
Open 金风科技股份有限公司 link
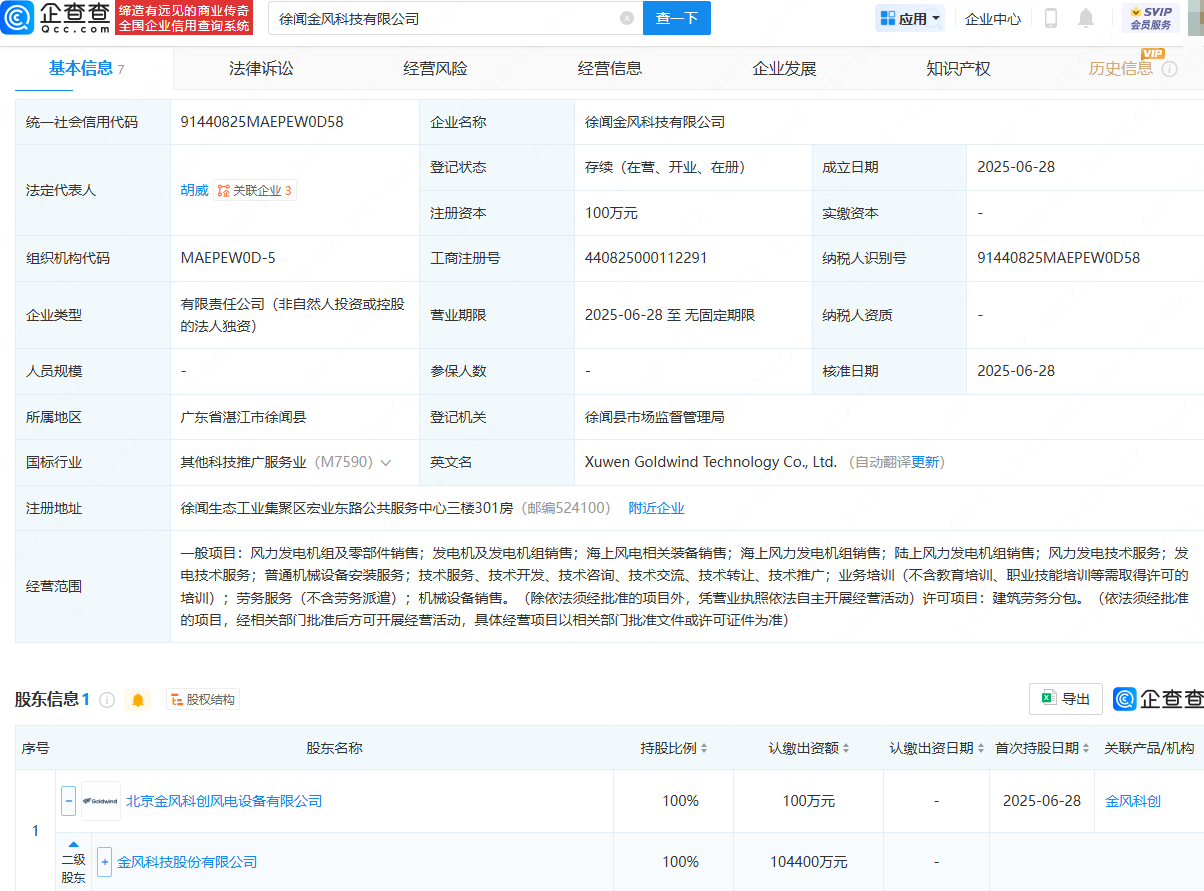point(187,862)
